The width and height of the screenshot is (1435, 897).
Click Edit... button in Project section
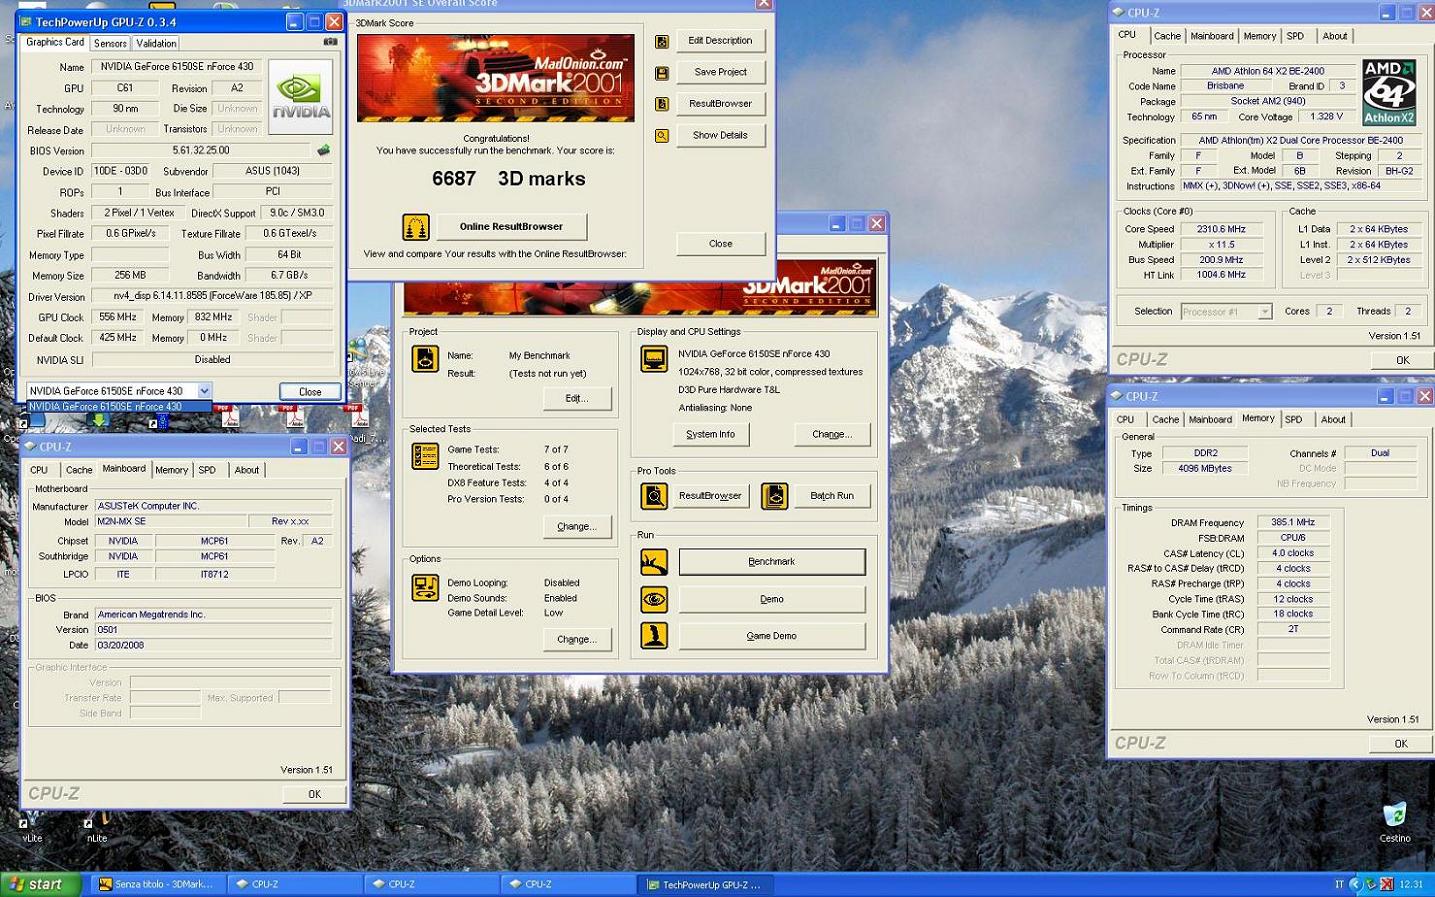pyautogui.click(x=577, y=398)
